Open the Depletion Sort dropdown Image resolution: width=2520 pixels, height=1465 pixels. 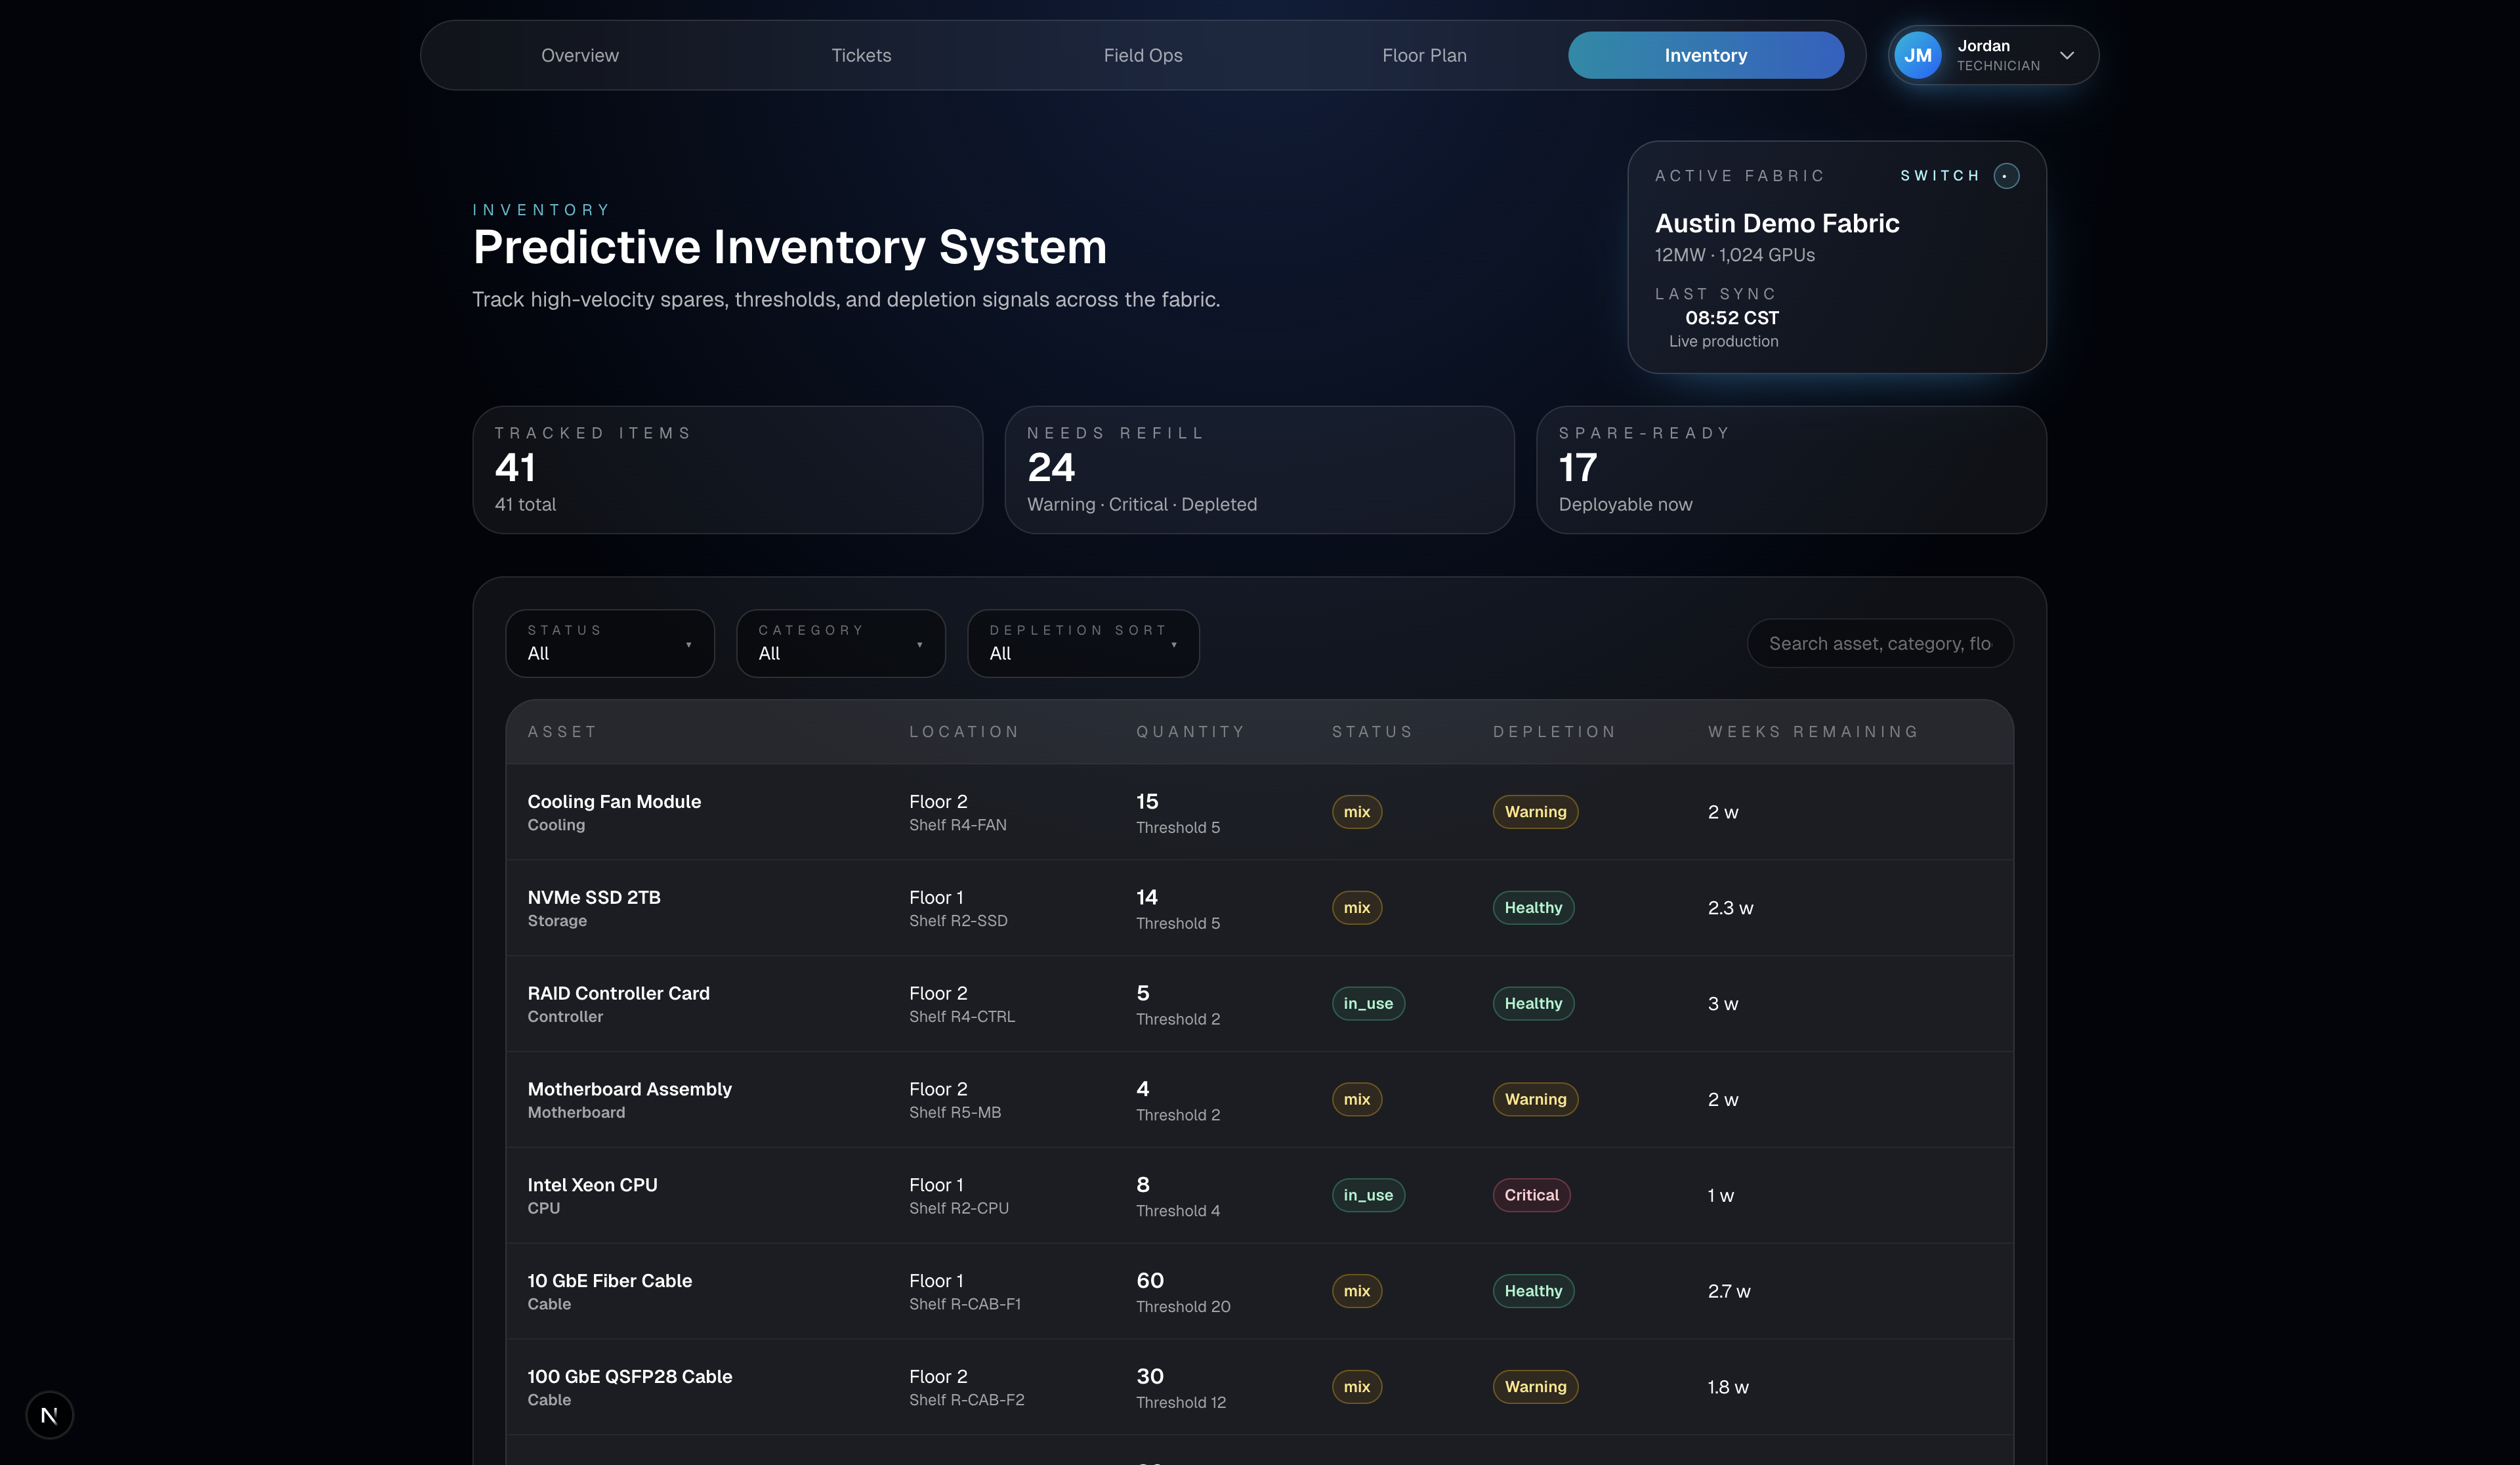(x=1082, y=643)
